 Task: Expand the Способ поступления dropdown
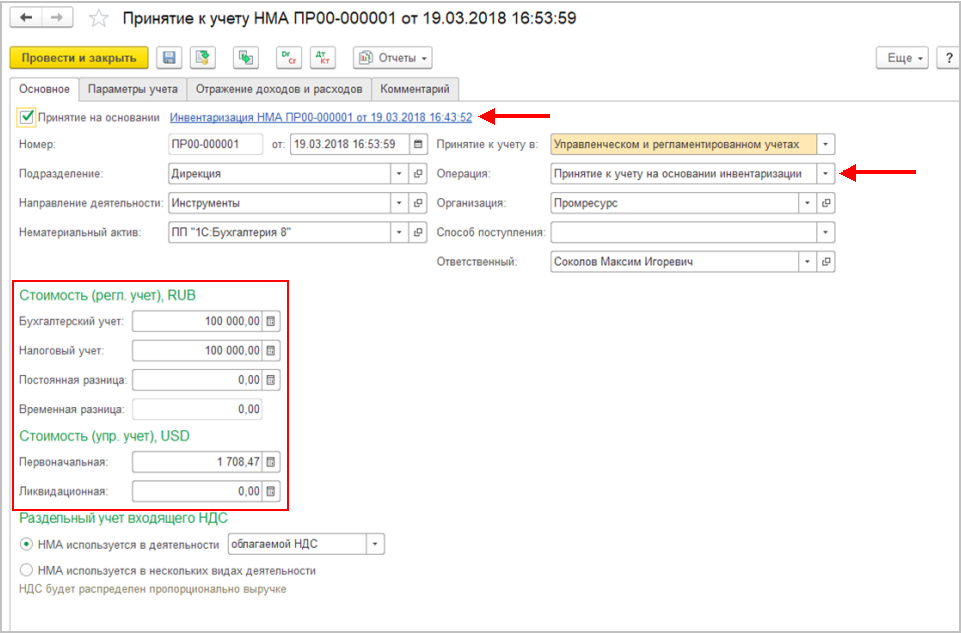826,232
